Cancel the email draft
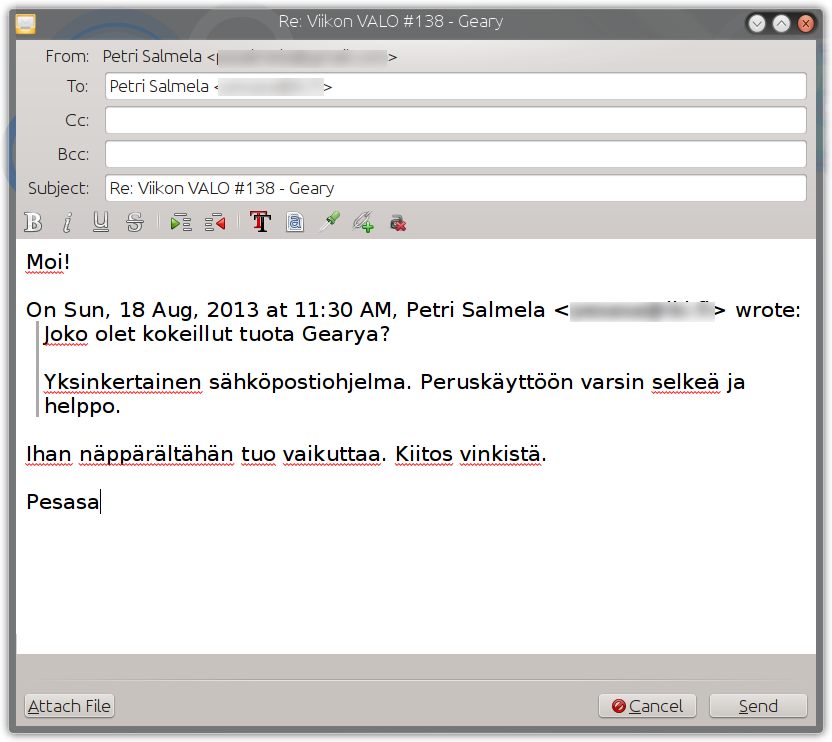Screen dimensions: 832x742 [647, 706]
